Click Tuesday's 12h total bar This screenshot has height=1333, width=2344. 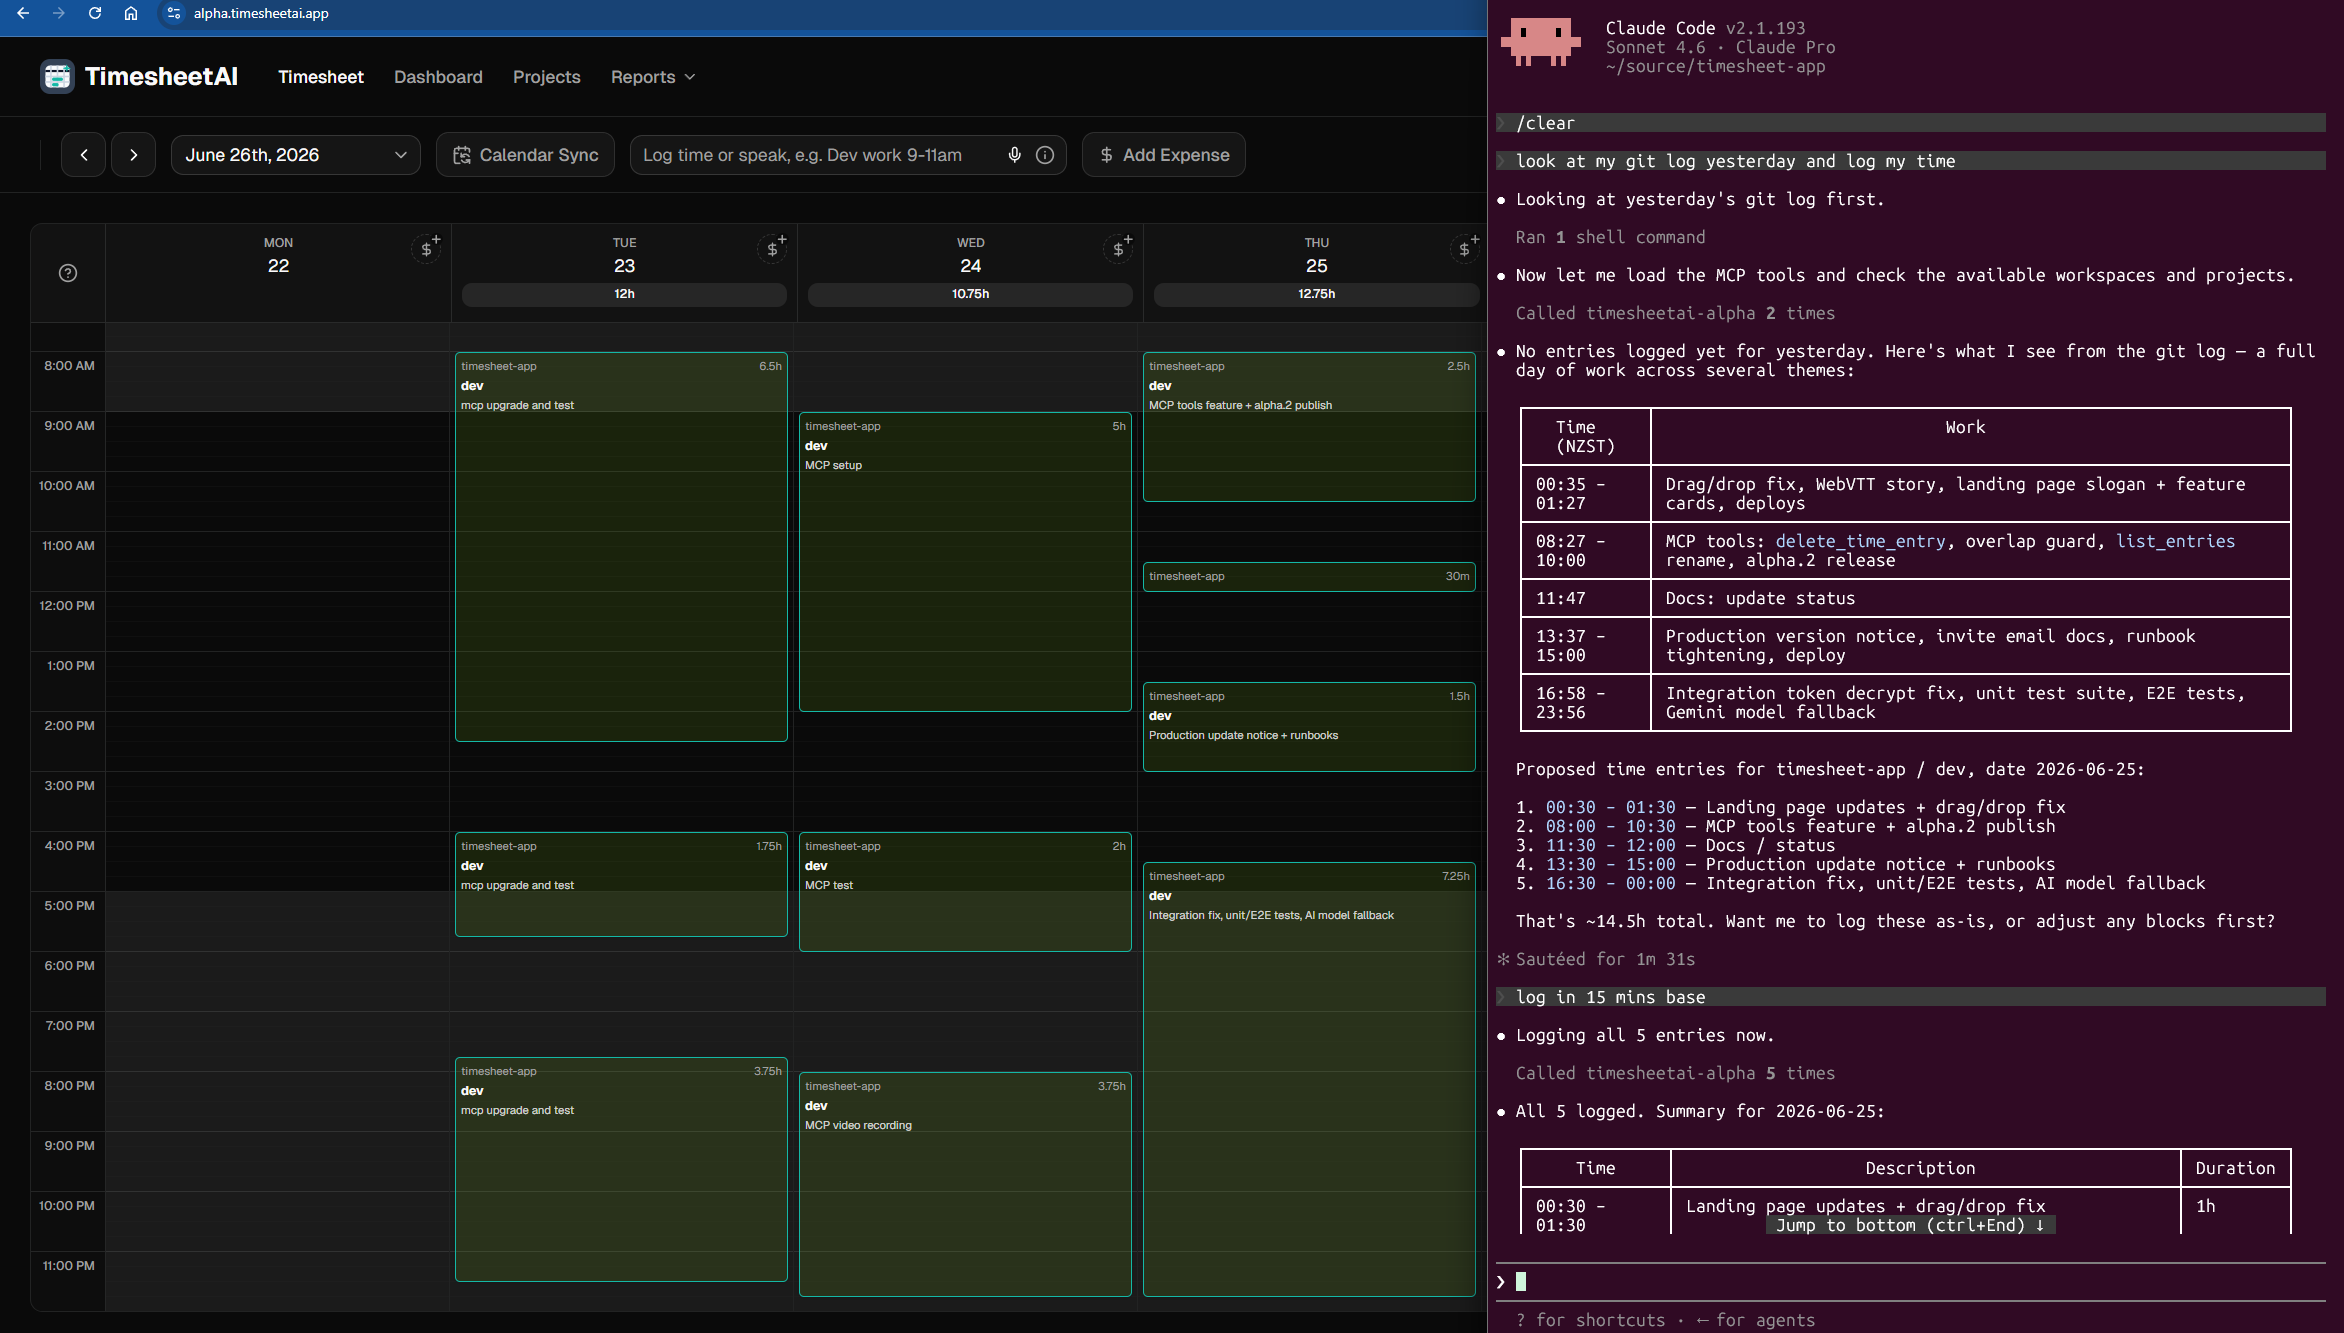pyautogui.click(x=624, y=294)
